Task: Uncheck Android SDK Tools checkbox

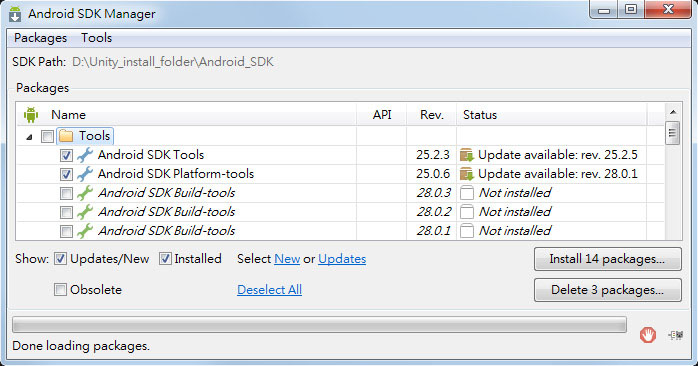Action: click(x=66, y=155)
